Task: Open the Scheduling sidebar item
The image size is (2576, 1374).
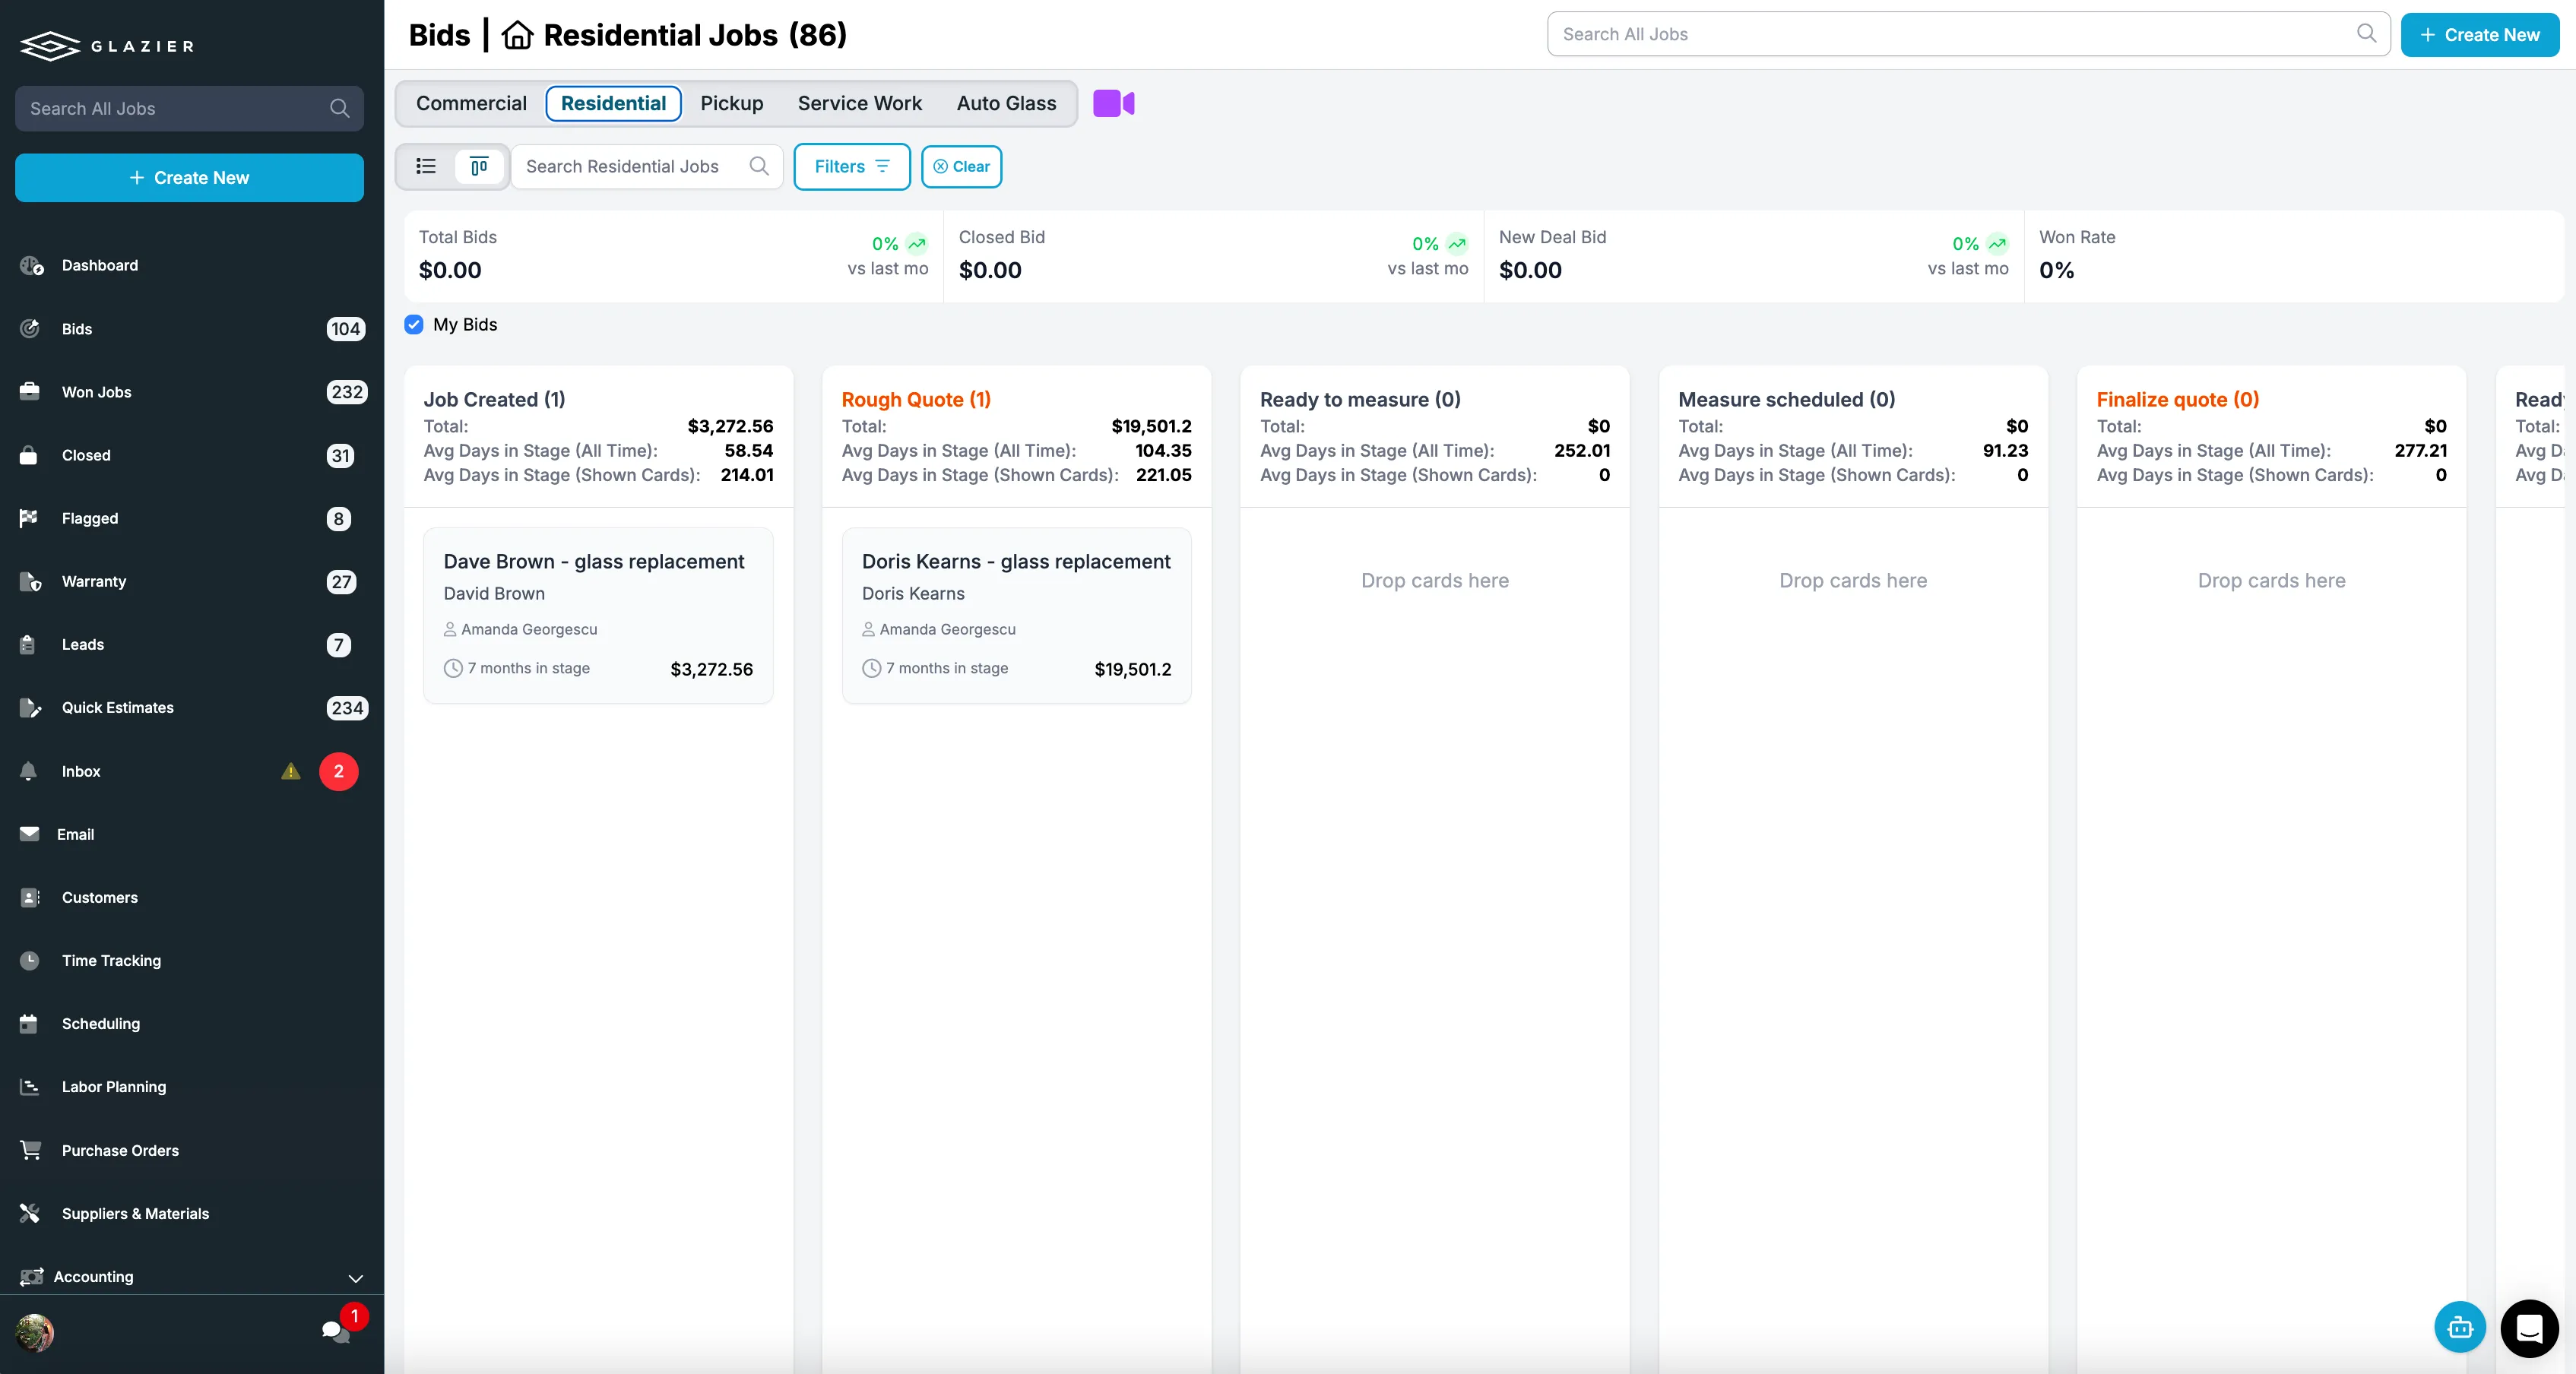Action: click(x=192, y=1023)
